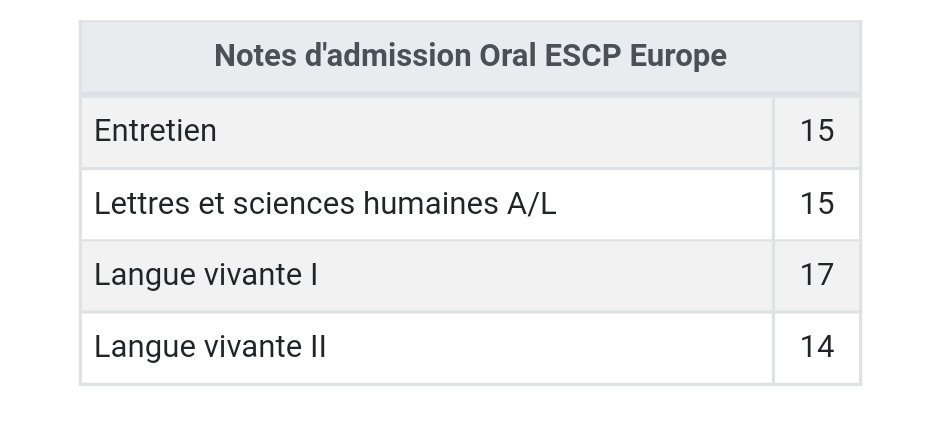Select the Entretien row label
The width and height of the screenshot is (931, 446).
pyautogui.click(x=155, y=131)
